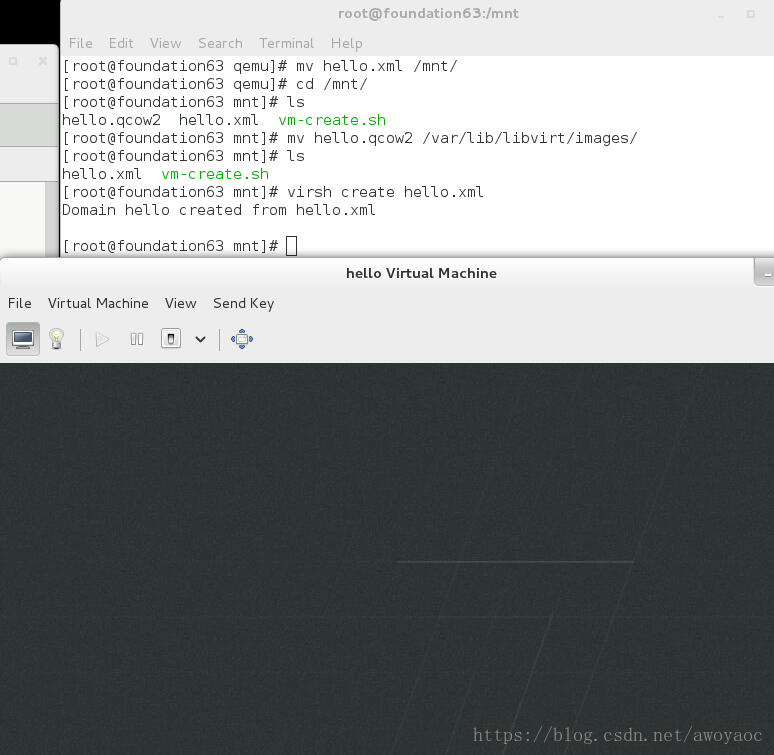Maximize the terminal window

click(751, 14)
